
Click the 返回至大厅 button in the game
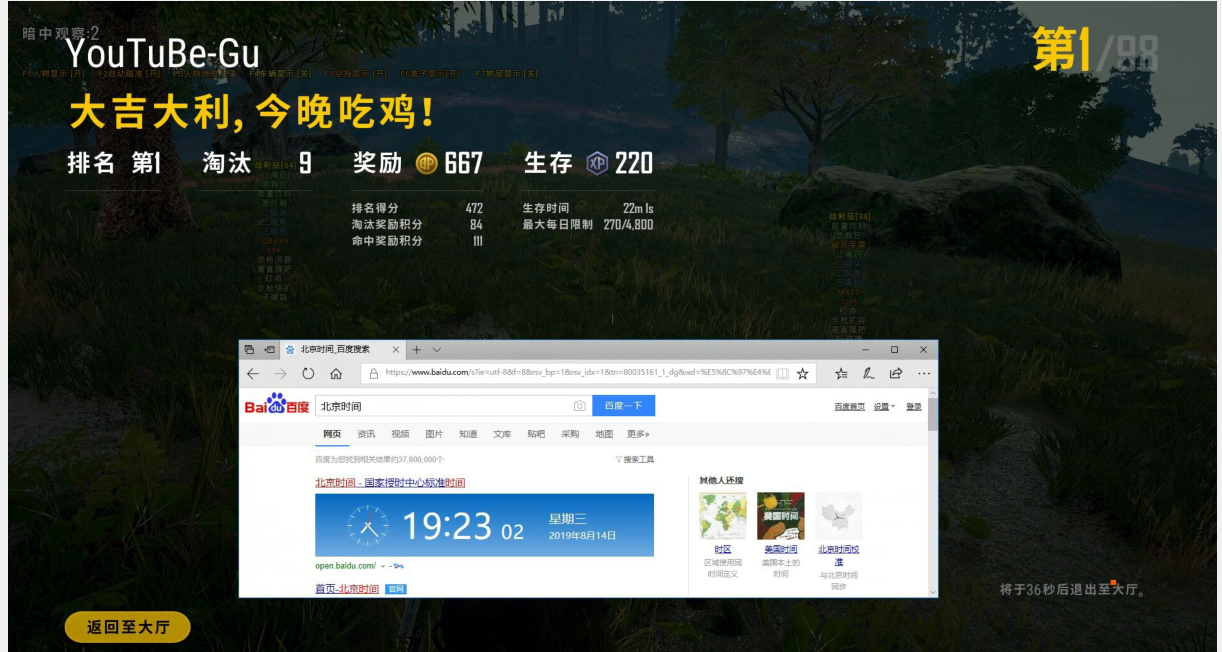[127, 627]
